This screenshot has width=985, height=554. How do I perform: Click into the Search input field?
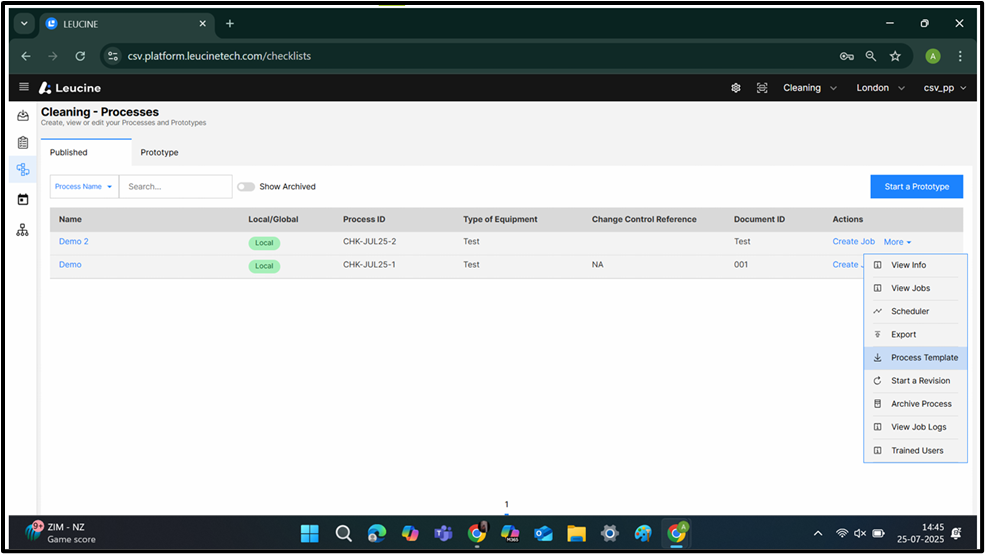tap(175, 187)
